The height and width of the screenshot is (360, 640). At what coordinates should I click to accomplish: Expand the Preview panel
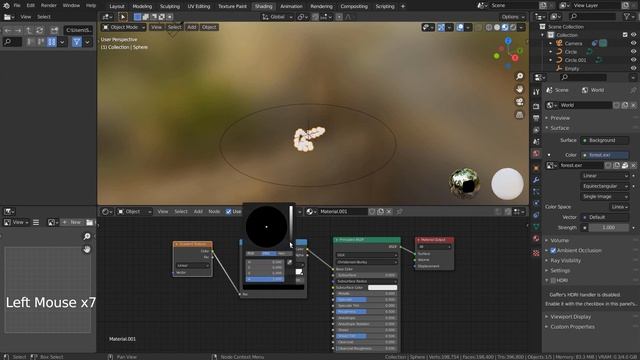pos(560,118)
